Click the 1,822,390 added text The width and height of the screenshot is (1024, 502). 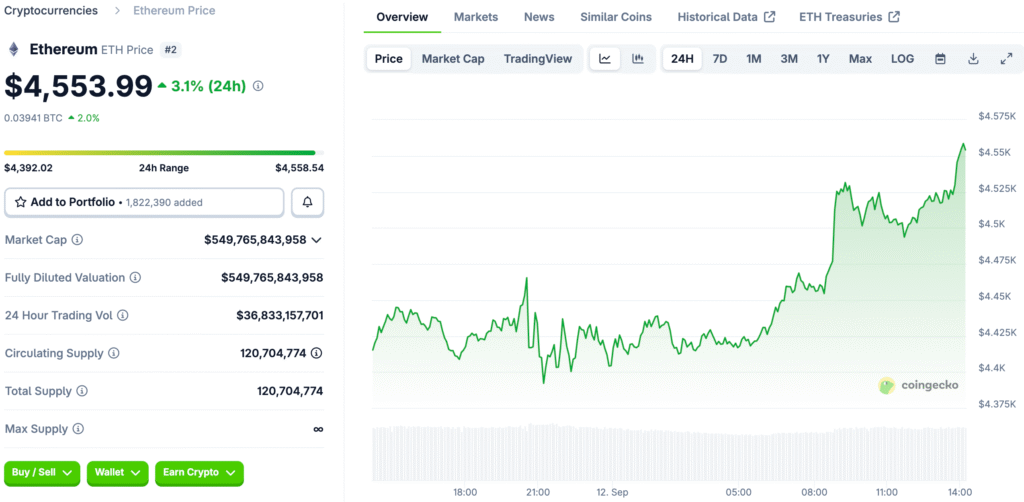coord(163,203)
